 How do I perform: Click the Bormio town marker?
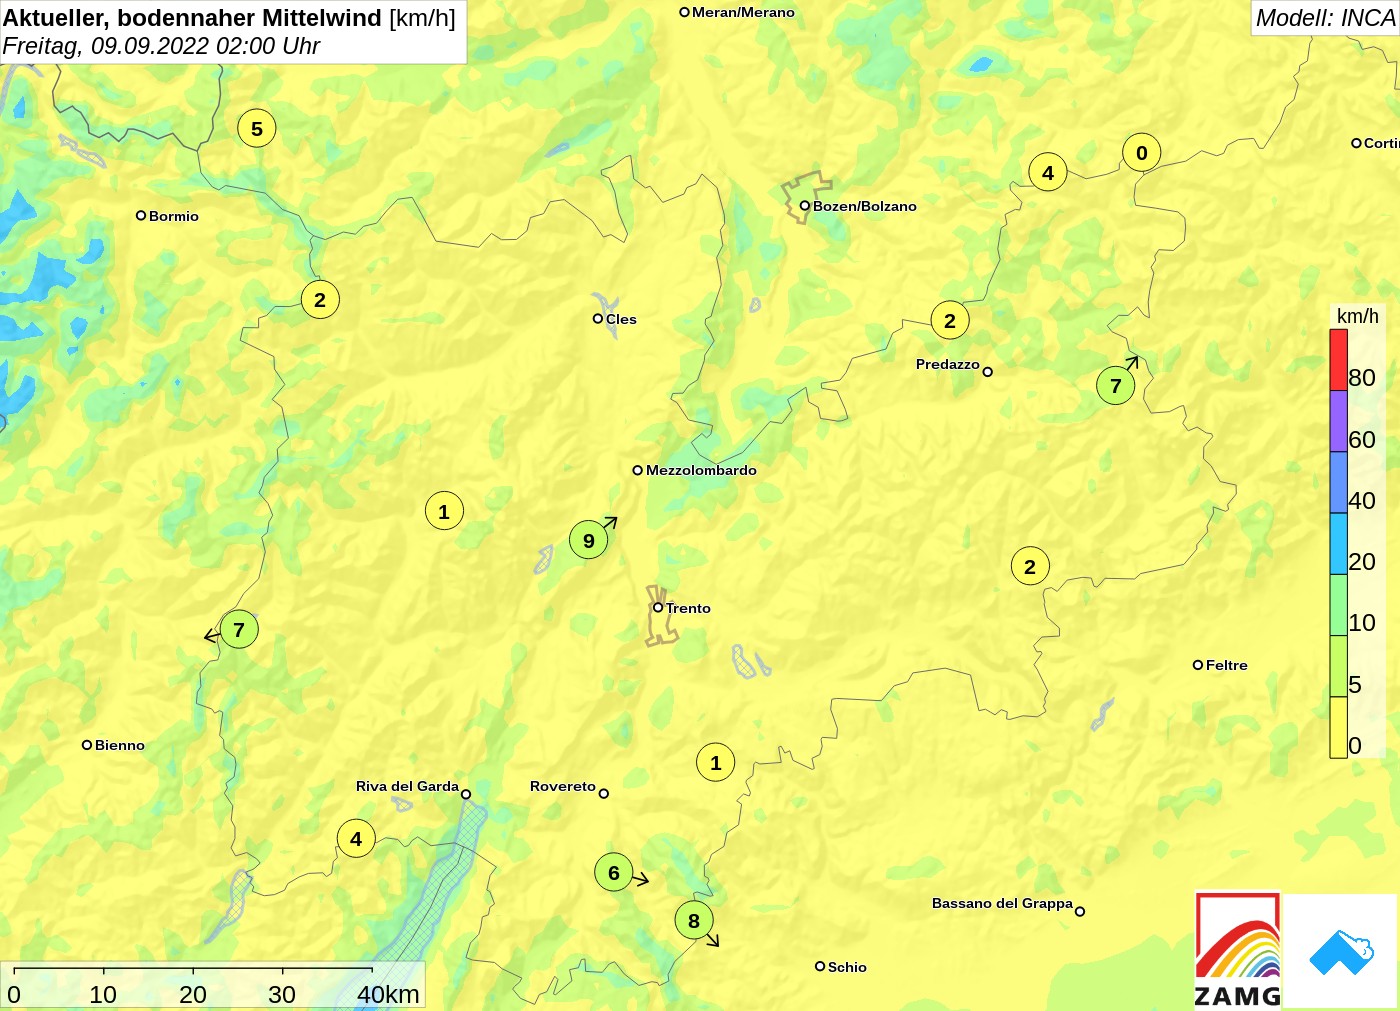141,216
